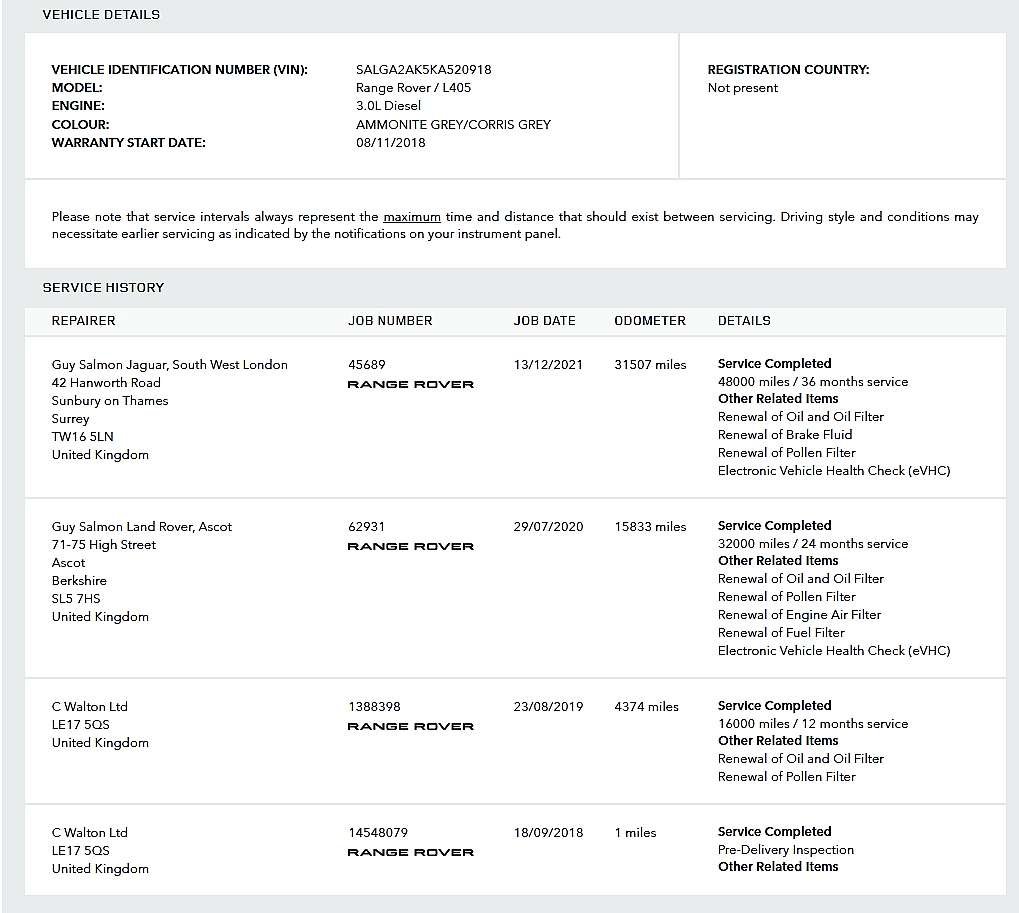Click Renewal of Fuel Filter entry
This screenshot has width=1019, height=913.
781,632
